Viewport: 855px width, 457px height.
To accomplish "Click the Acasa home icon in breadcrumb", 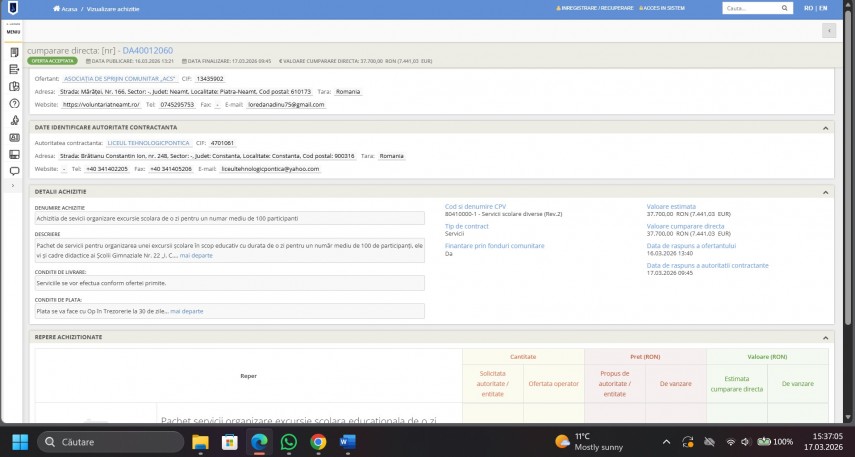I will click(x=56, y=9).
